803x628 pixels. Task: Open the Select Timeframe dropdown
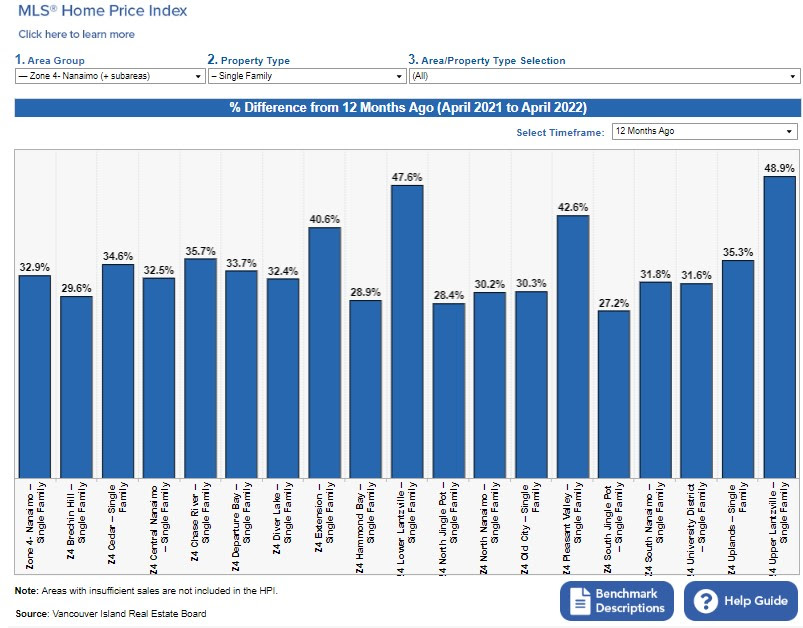click(703, 131)
